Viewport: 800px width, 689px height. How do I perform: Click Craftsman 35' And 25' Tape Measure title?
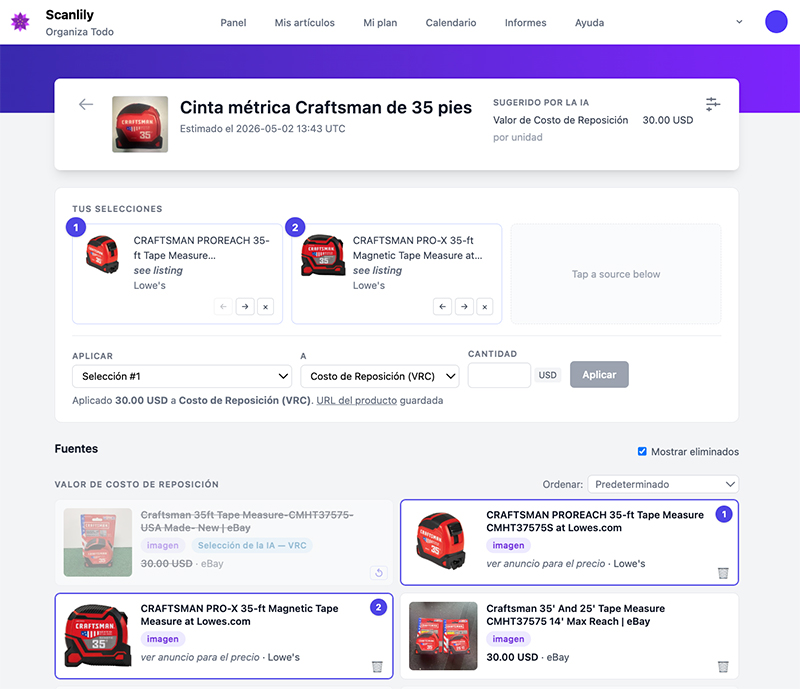pos(576,614)
